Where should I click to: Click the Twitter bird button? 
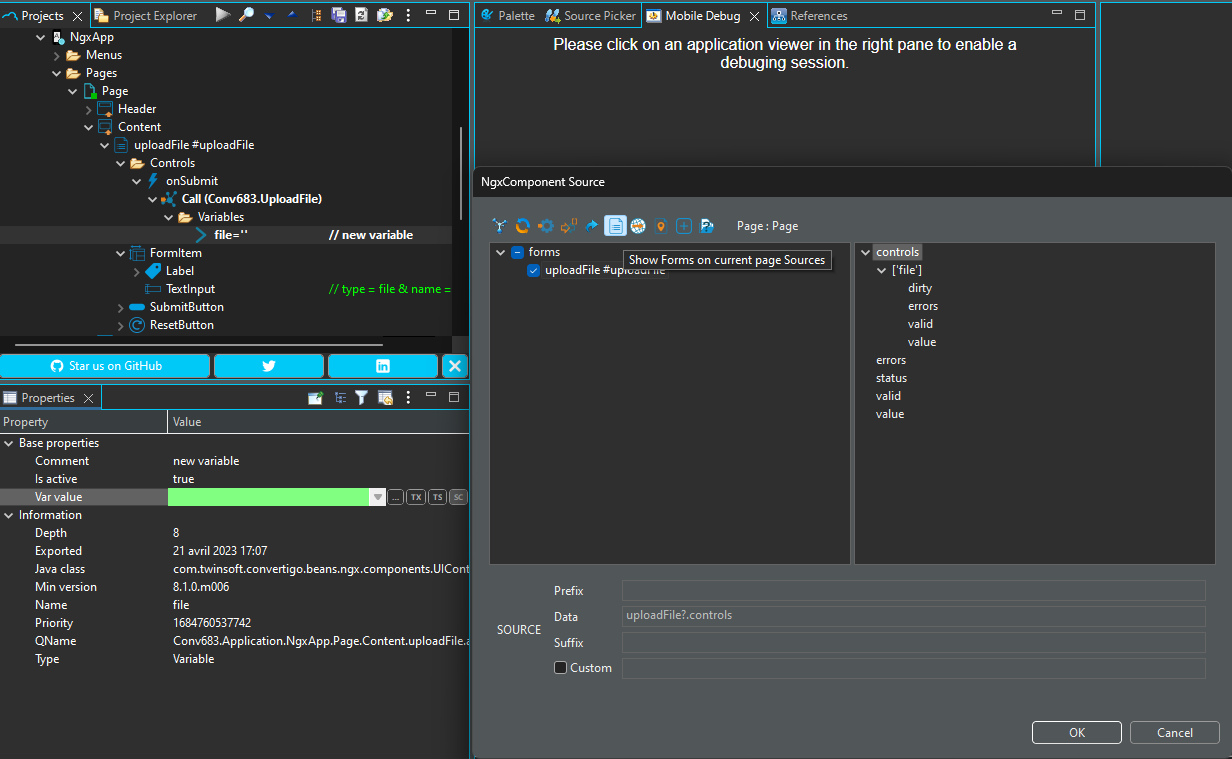pos(269,366)
